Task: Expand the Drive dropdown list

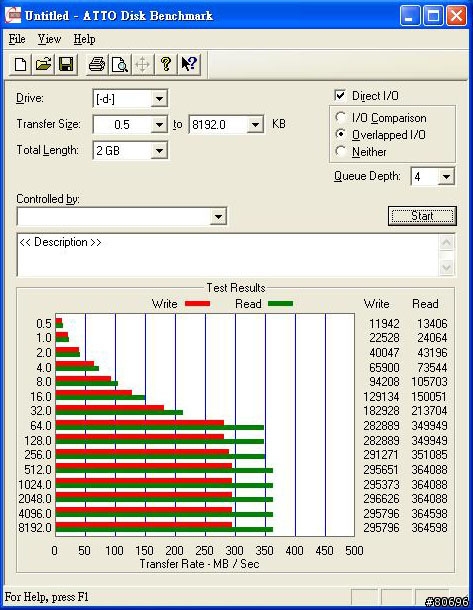Action: tap(159, 99)
